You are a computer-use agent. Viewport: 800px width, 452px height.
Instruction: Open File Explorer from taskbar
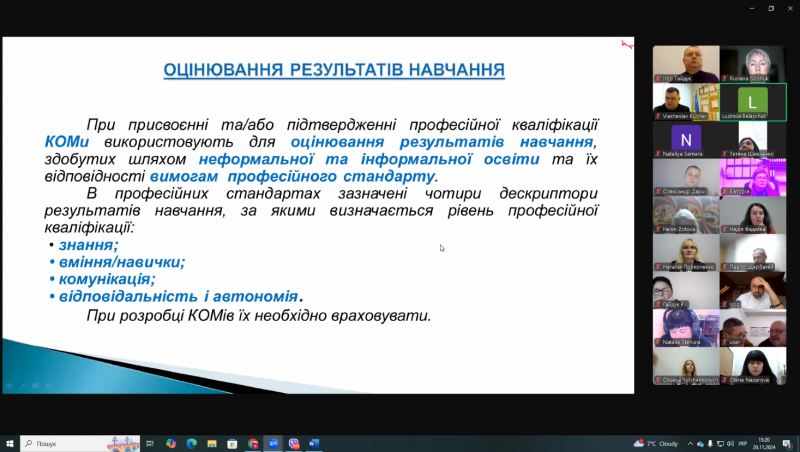211,443
